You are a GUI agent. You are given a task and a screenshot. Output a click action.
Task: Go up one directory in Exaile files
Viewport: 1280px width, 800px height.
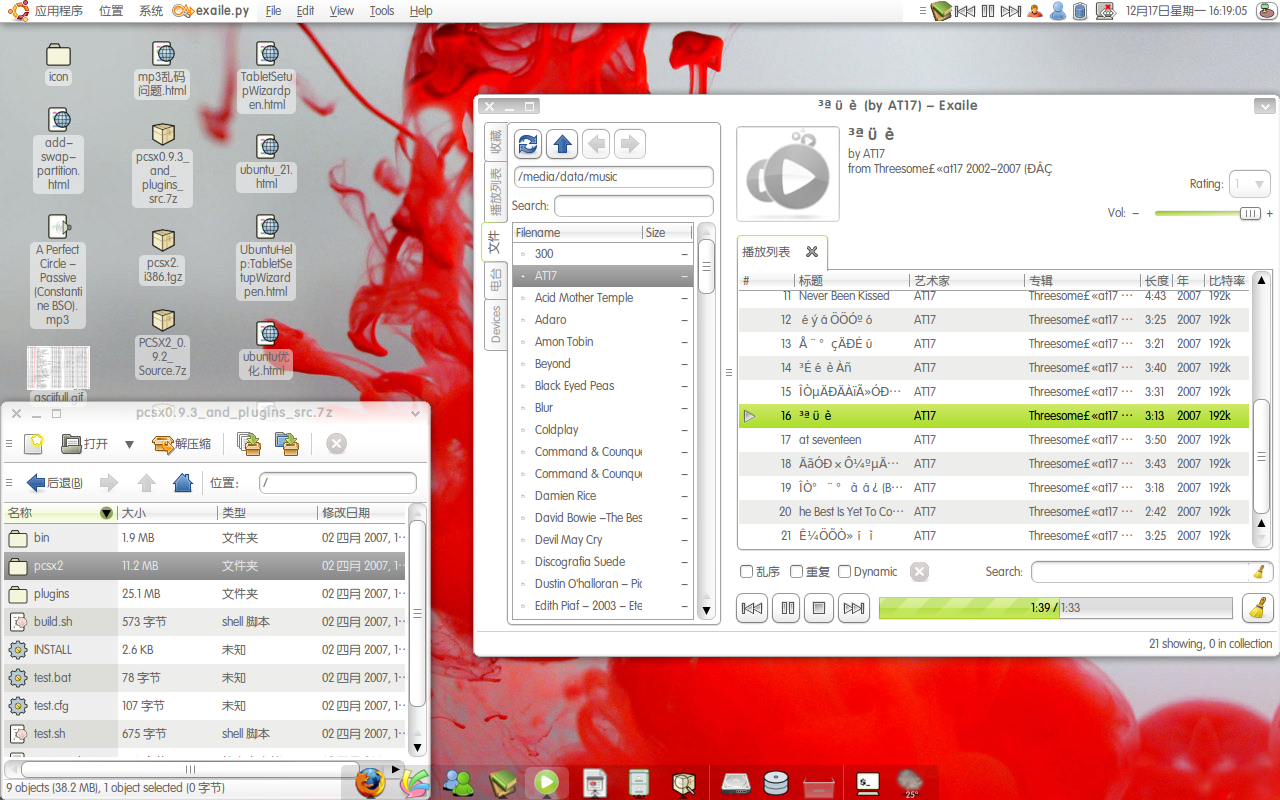562,144
